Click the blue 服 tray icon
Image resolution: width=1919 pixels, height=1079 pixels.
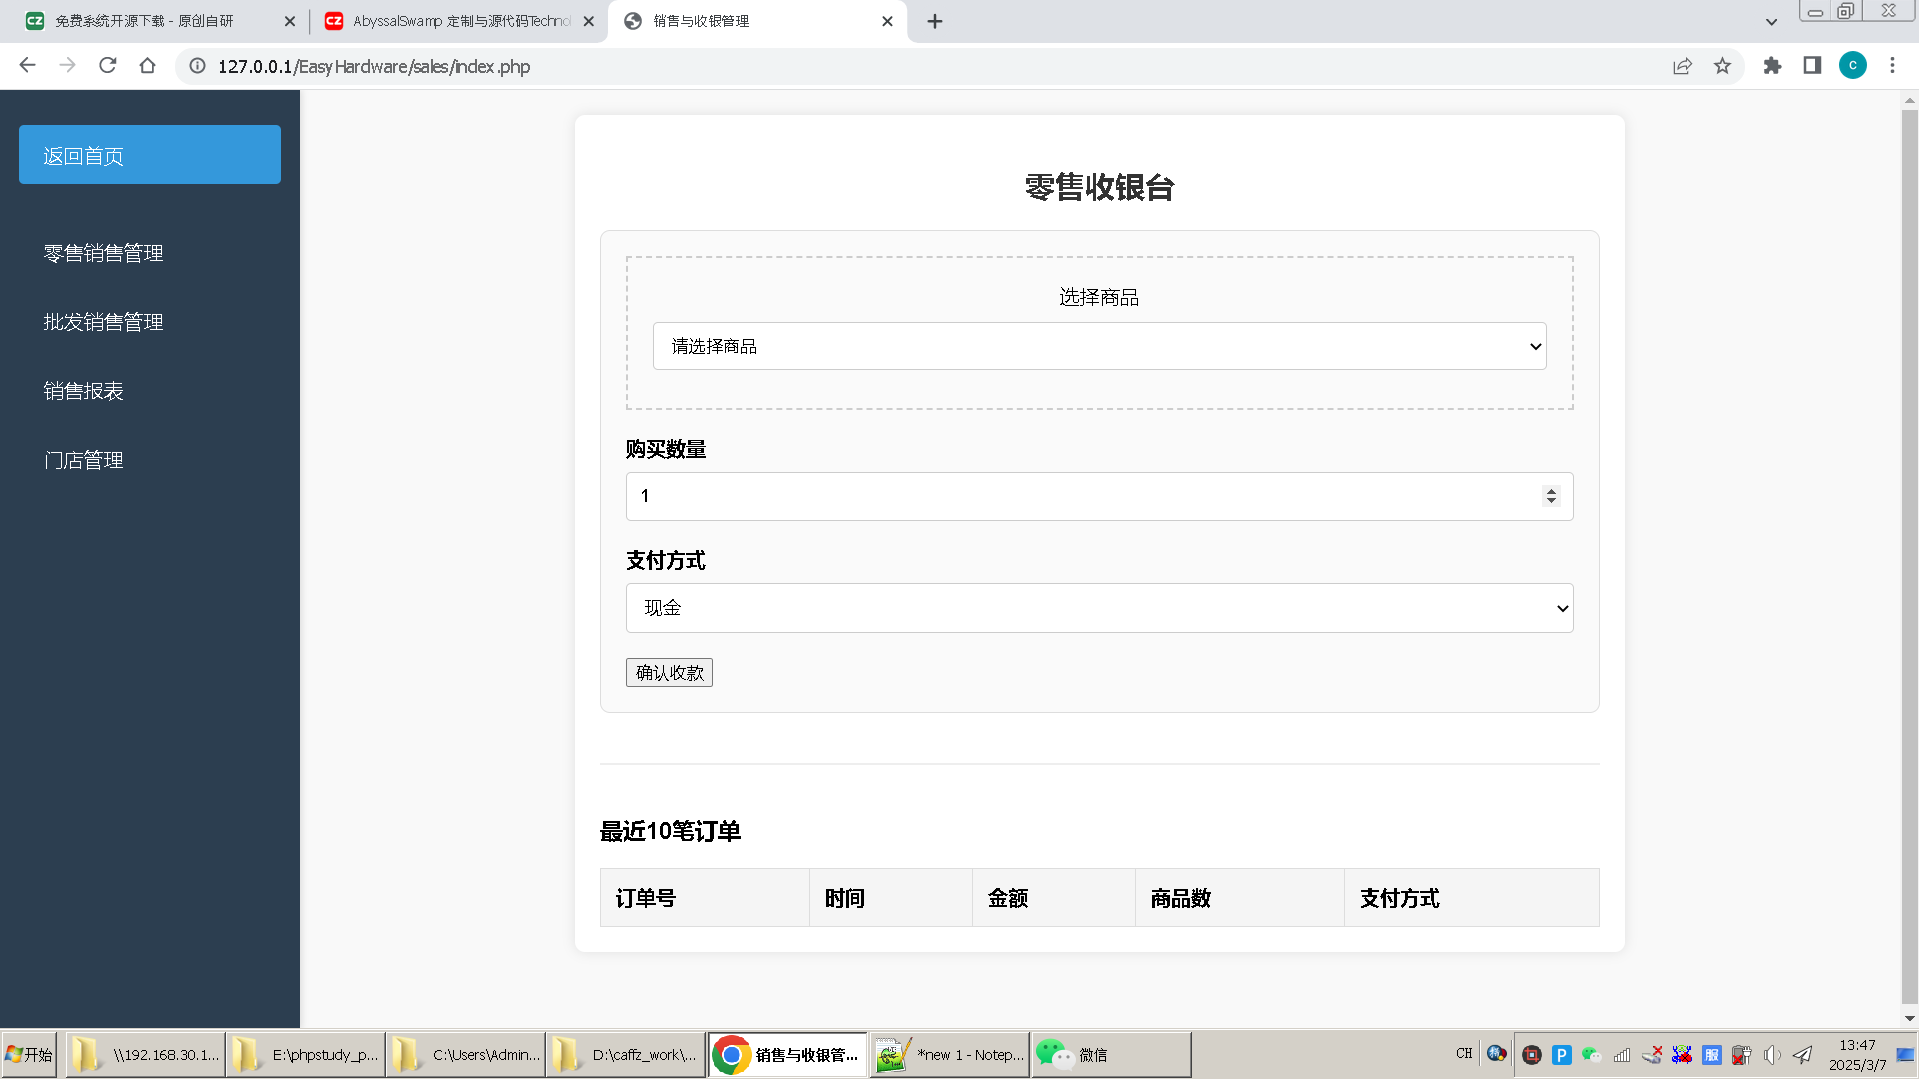[x=1712, y=1055]
